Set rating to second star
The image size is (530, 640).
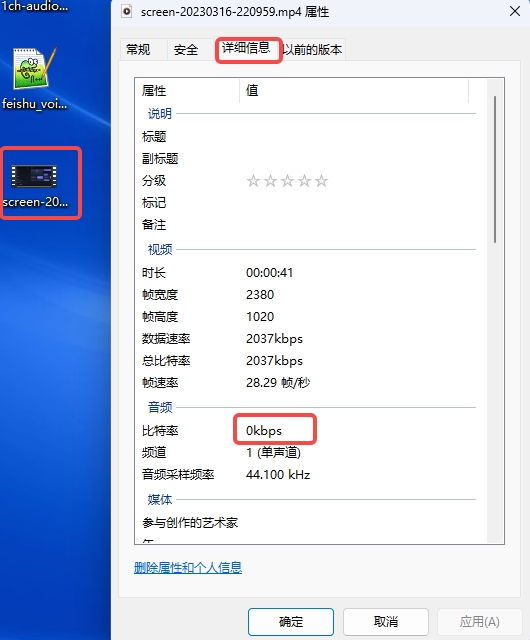click(270, 180)
